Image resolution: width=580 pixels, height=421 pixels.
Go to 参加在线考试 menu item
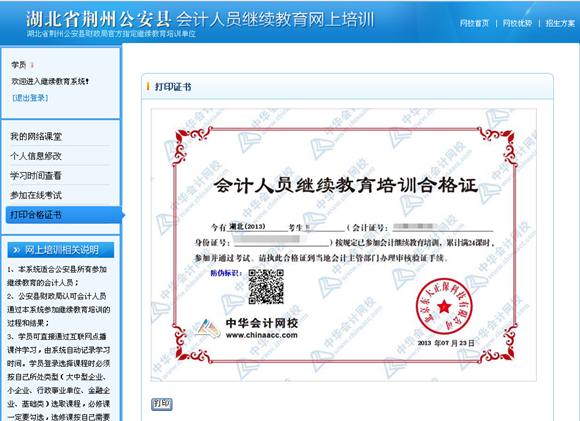click(x=36, y=195)
